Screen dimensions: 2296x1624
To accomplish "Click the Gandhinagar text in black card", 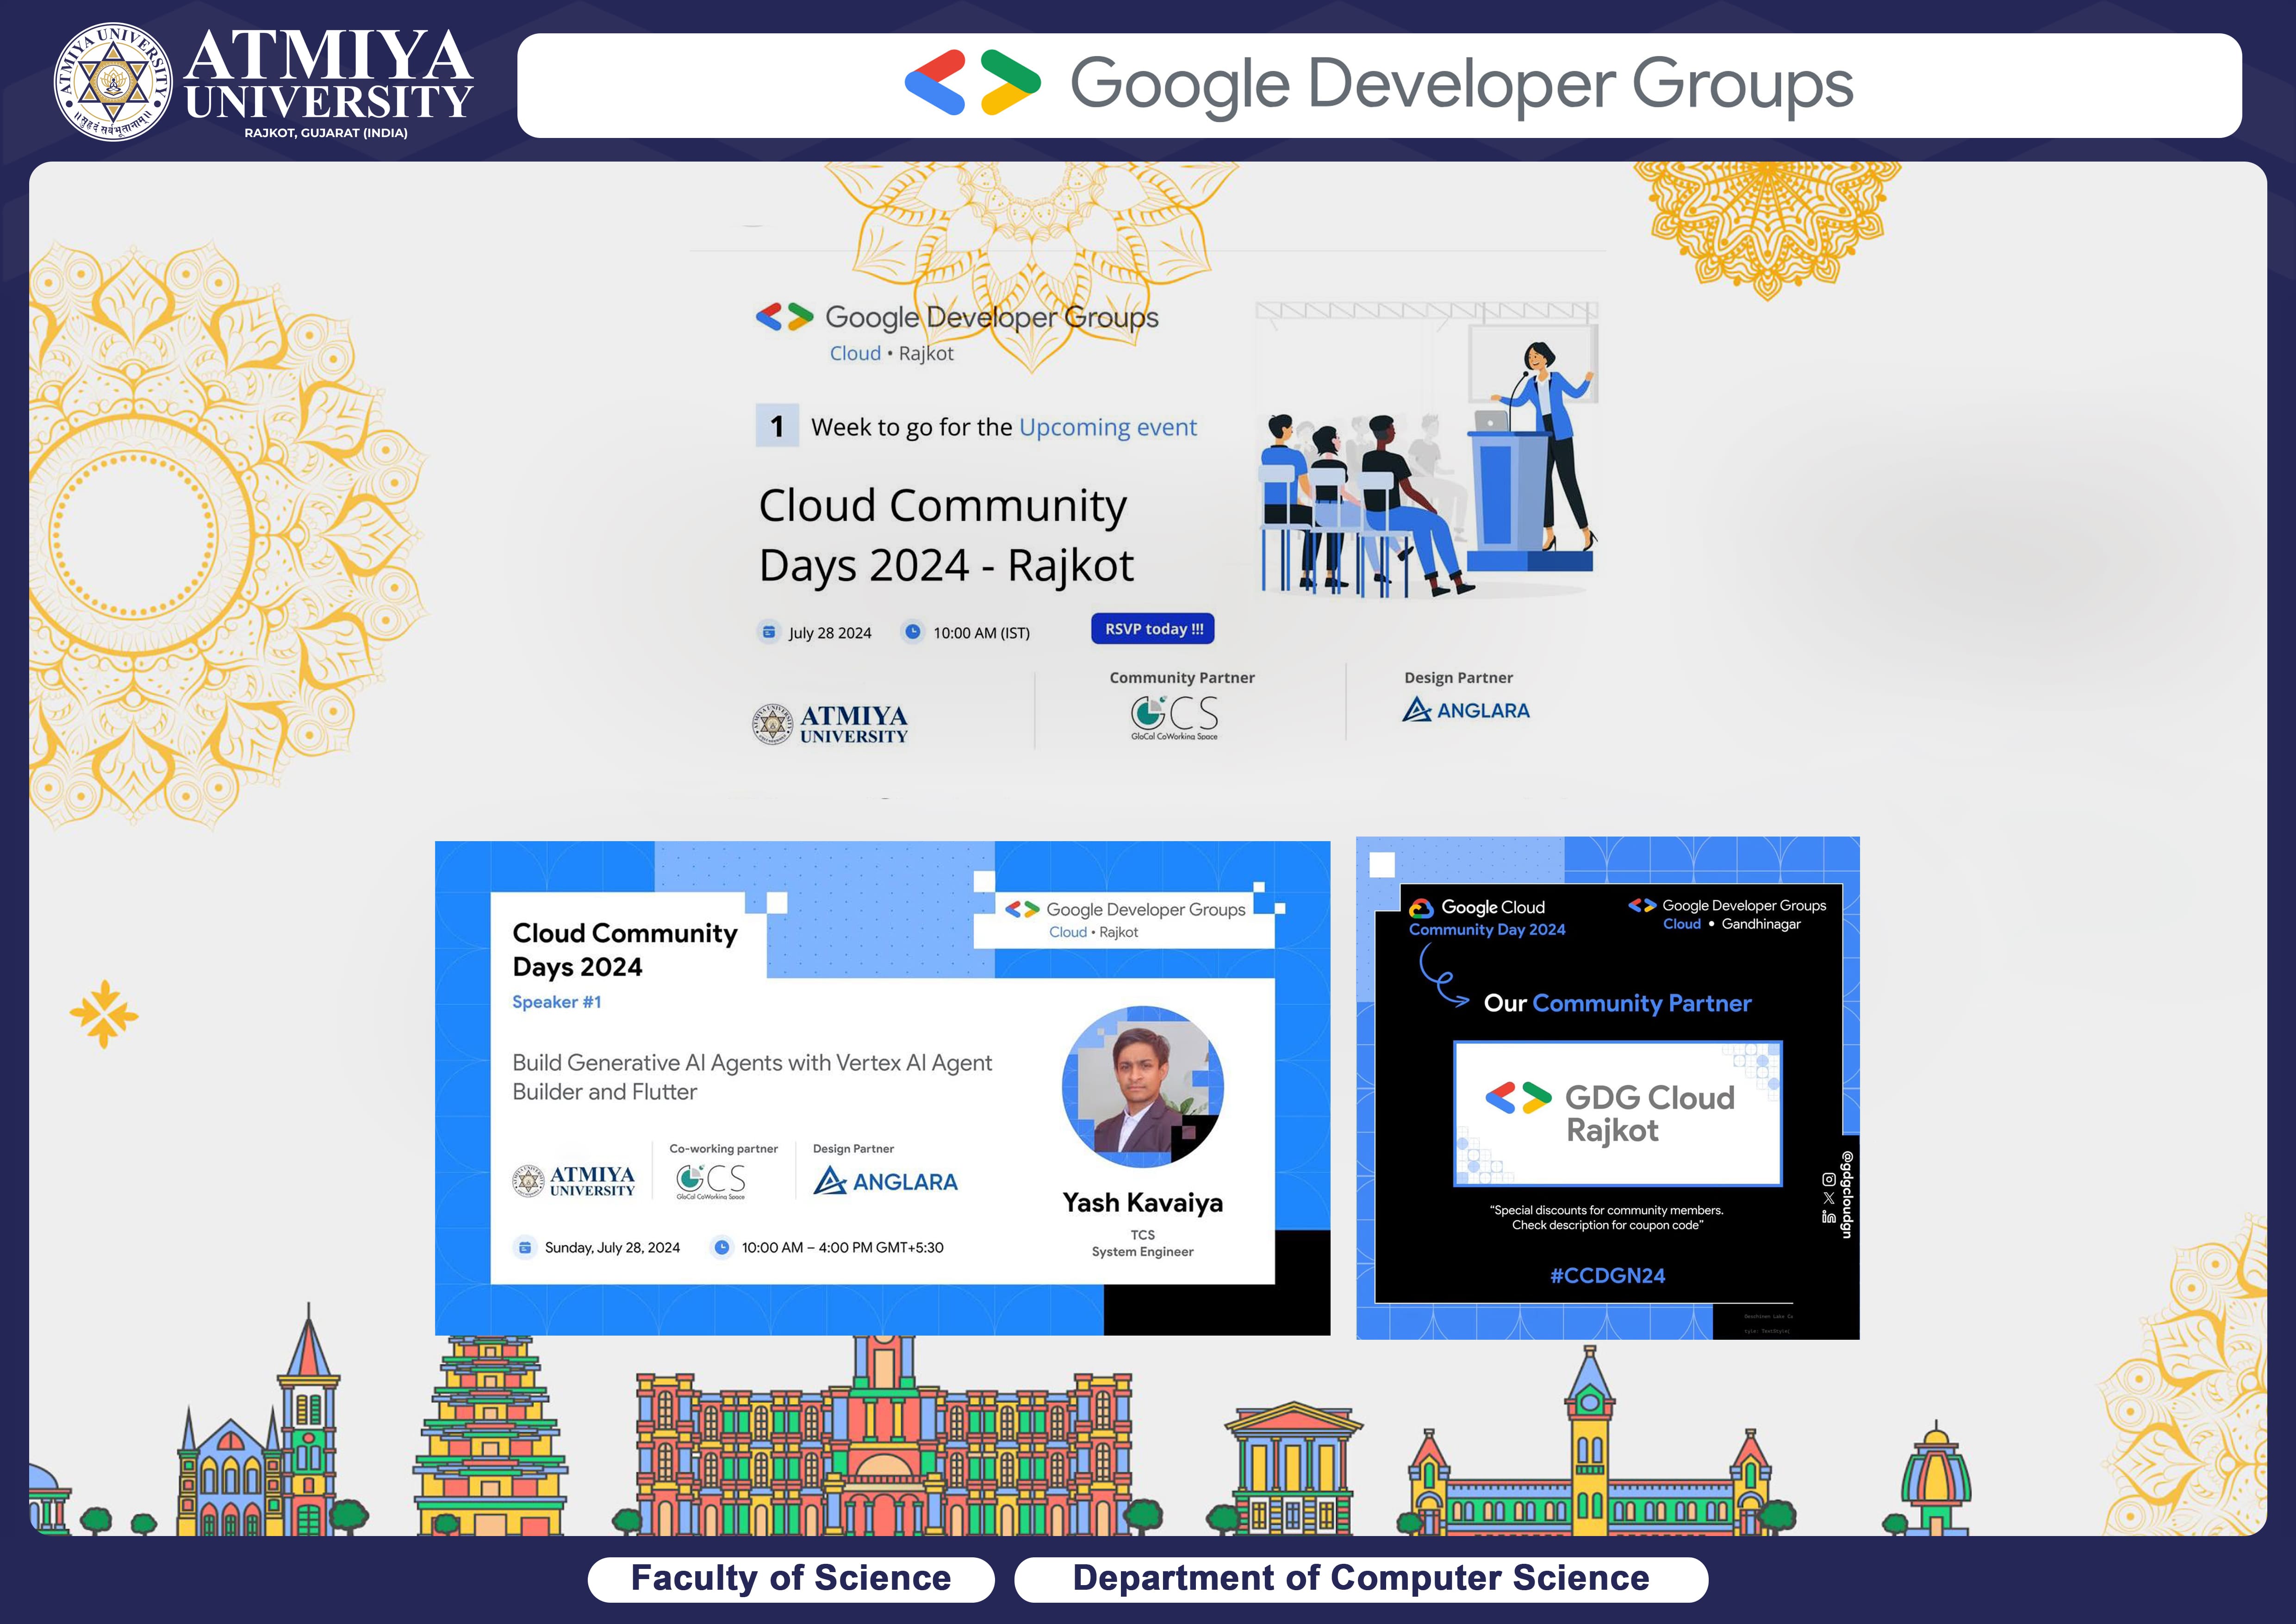I will click(1761, 924).
